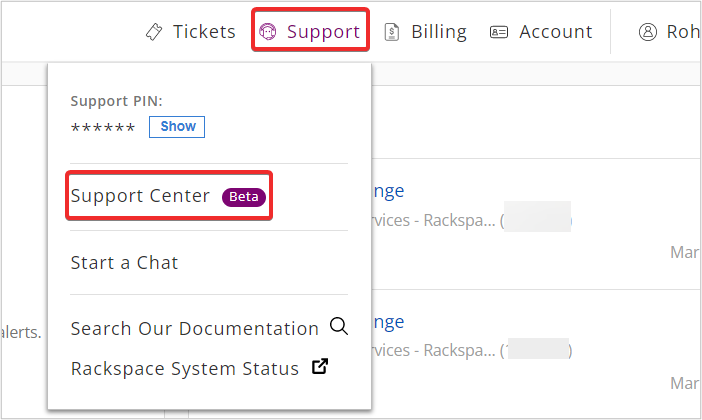
Task: Click the Support headset icon
Action: point(268,32)
